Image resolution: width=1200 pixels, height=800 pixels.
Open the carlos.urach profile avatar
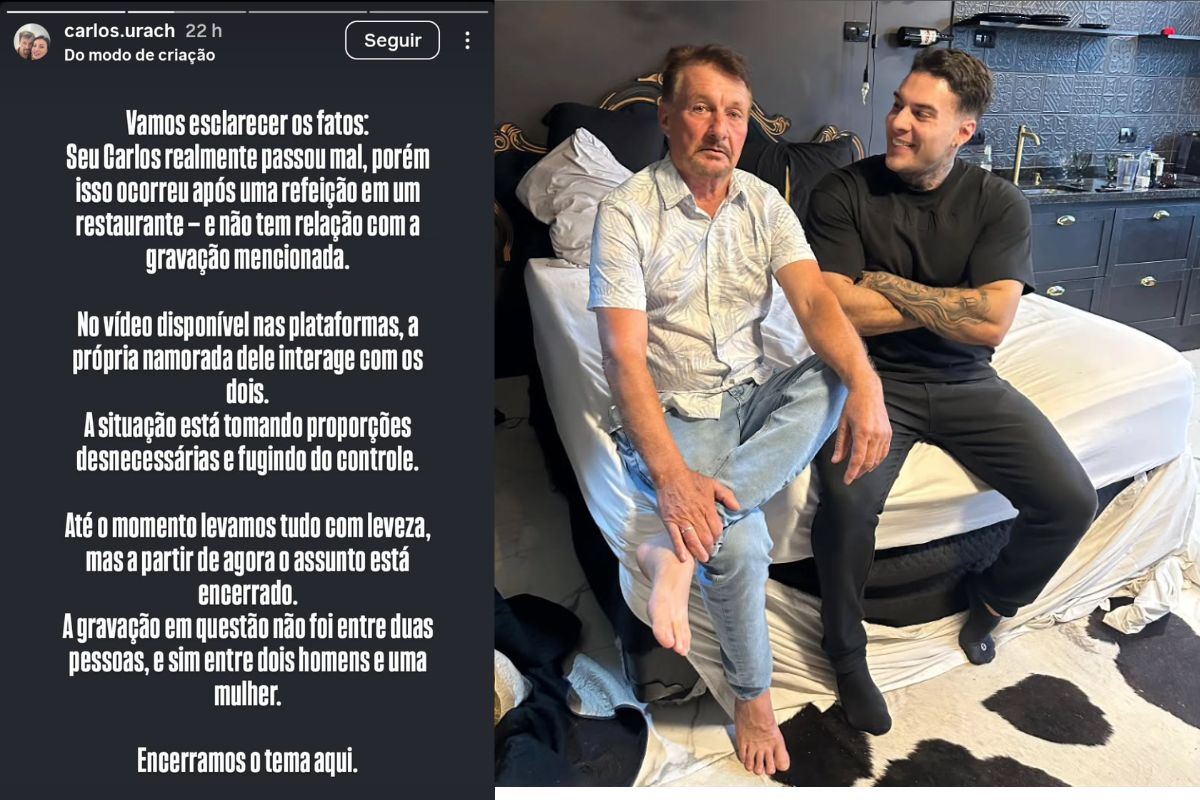pos(31,41)
